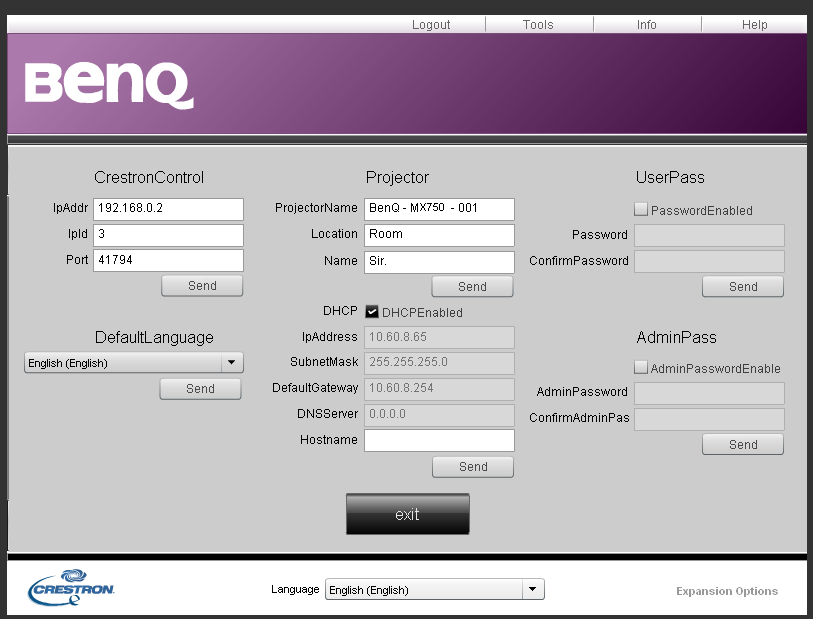813x619 pixels.
Task: Click the UserPass section heading
Action: 670,177
